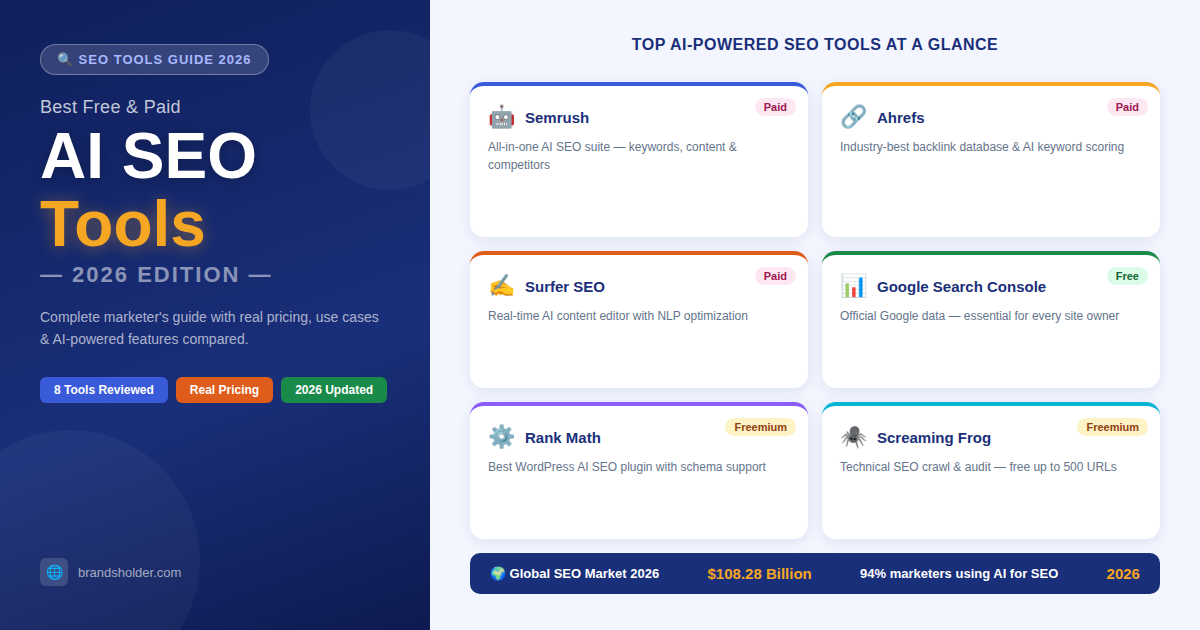This screenshot has width=1200, height=630.
Task: Select the Google Search Console title
Action: tap(961, 287)
